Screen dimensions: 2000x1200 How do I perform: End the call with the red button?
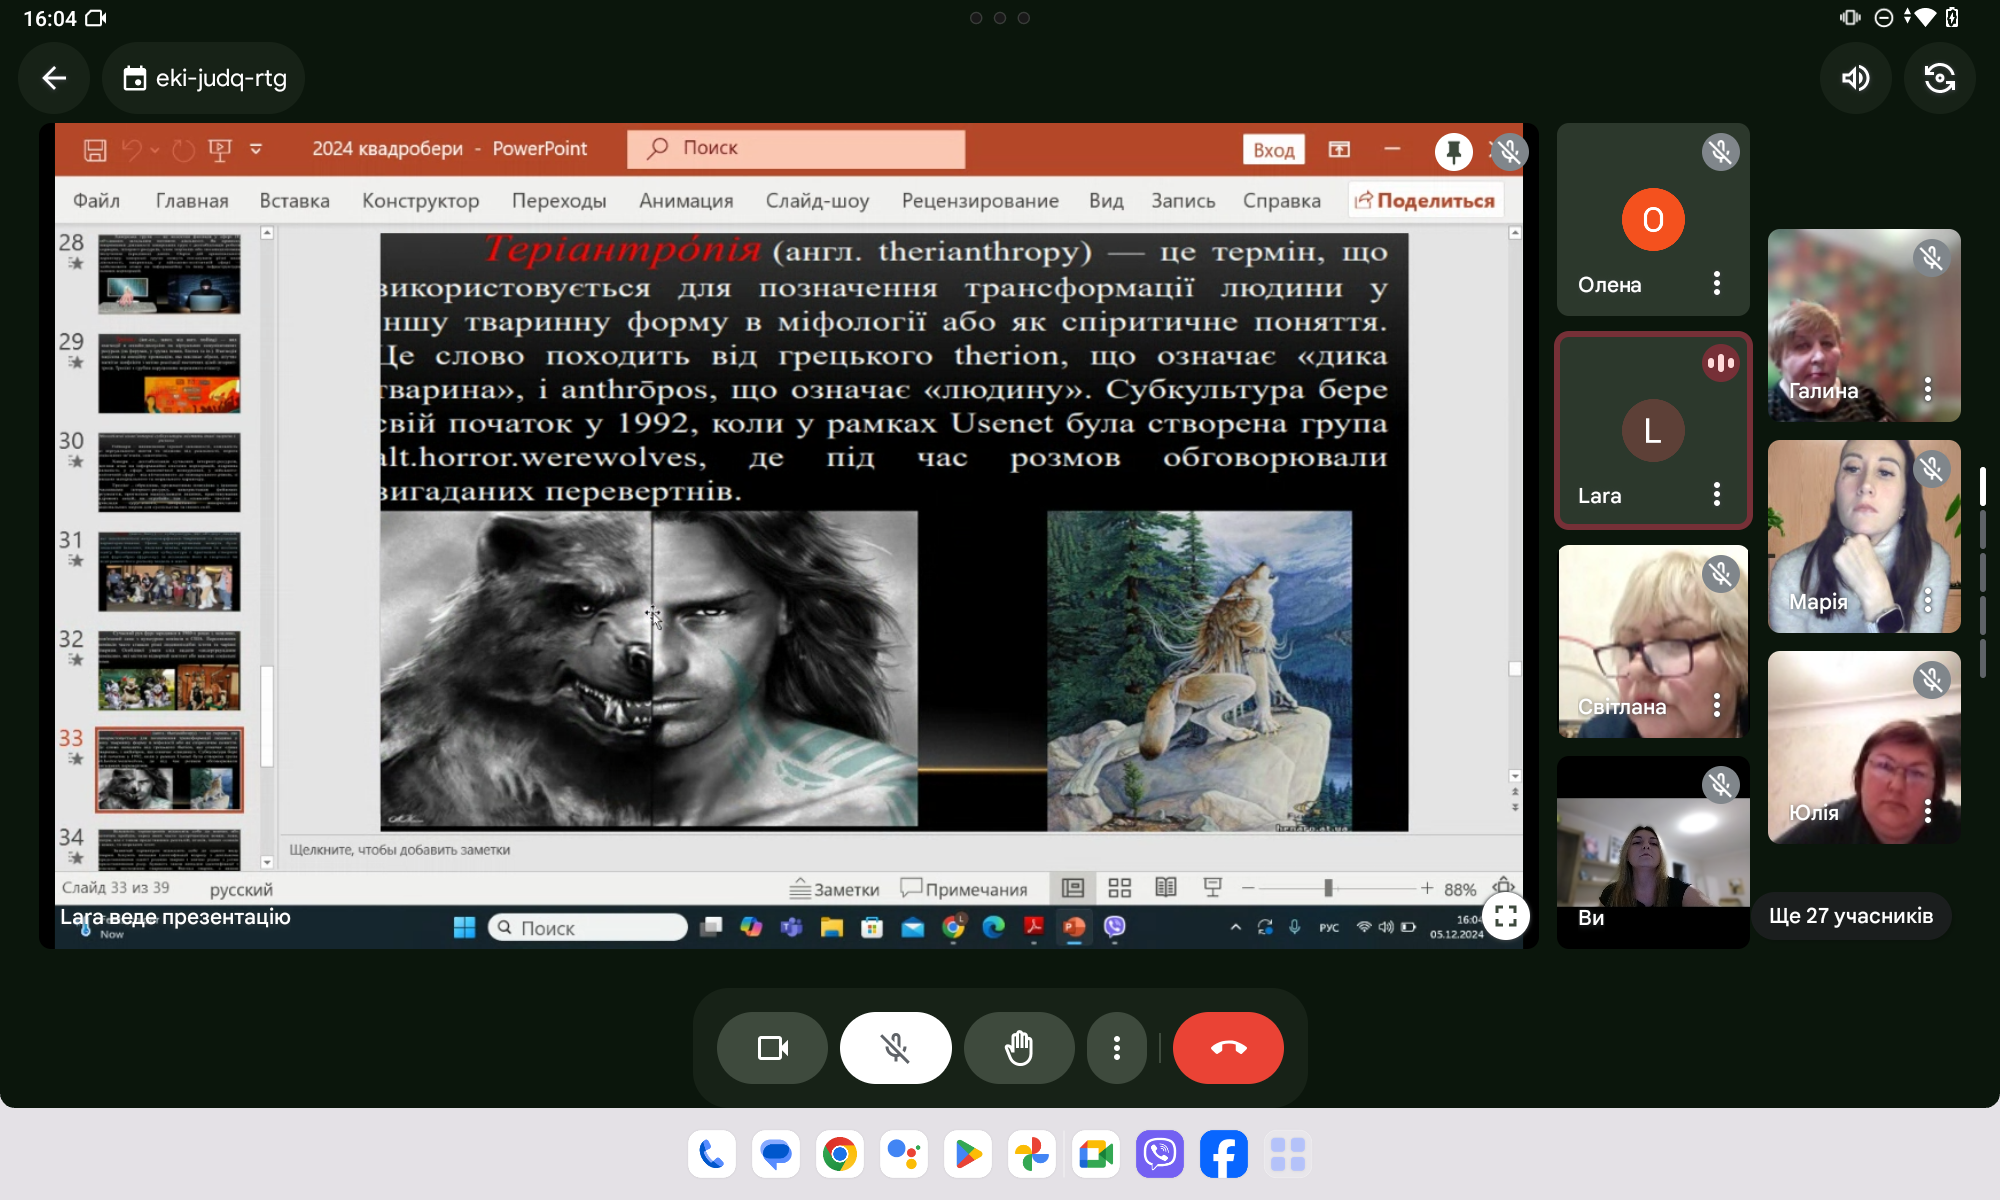[1228, 1048]
